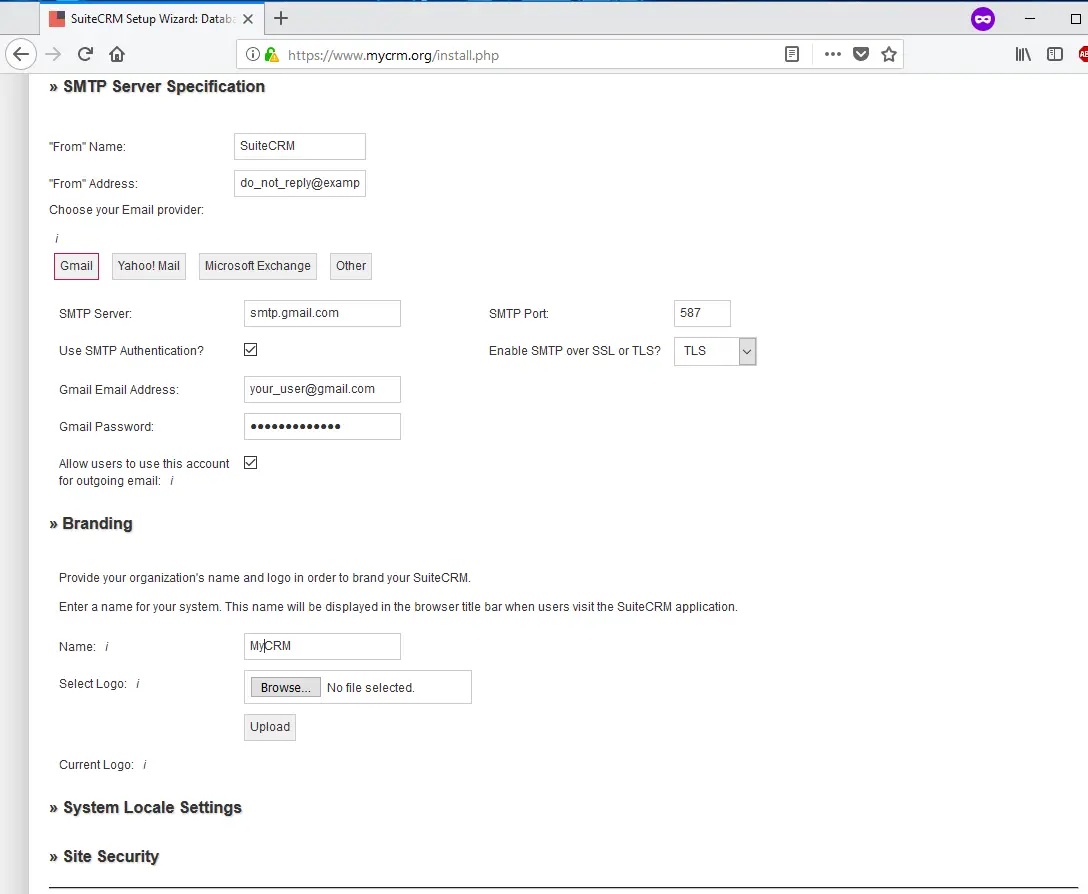Choose Yahoo! Mail as email provider
Viewport: 1088px width, 894px height.
click(x=148, y=267)
